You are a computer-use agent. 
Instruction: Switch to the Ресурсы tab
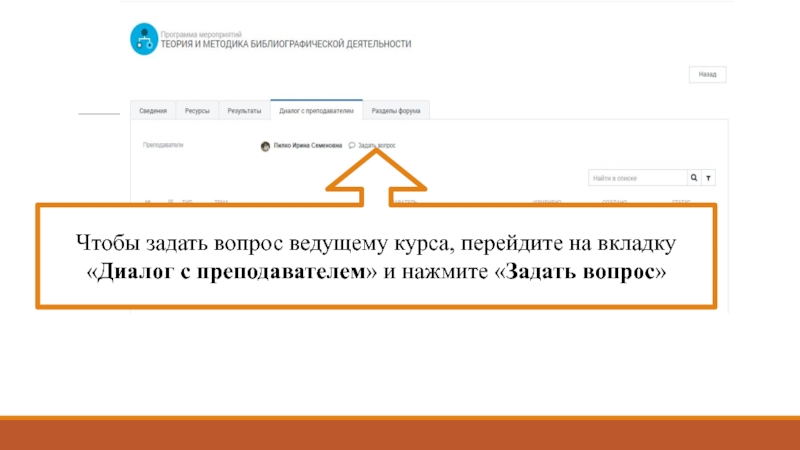point(197,111)
